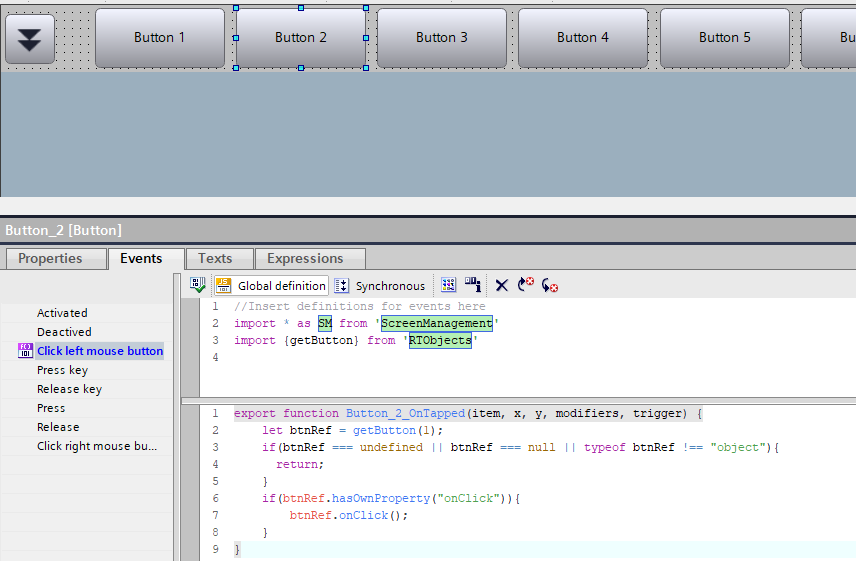Select the Activated event
The height and width of the screenshot is (561, 856).
[62, 313]
